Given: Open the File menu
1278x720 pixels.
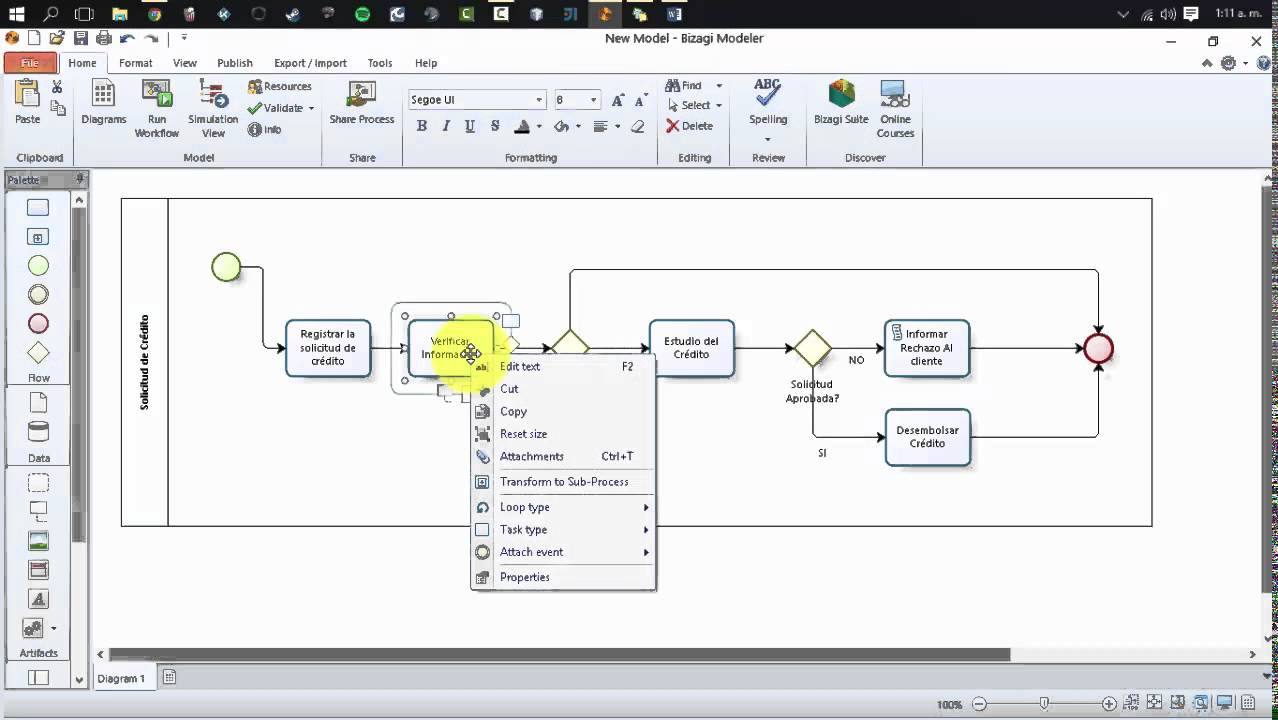Looking at the screenshot, I should tap(30, 63).
